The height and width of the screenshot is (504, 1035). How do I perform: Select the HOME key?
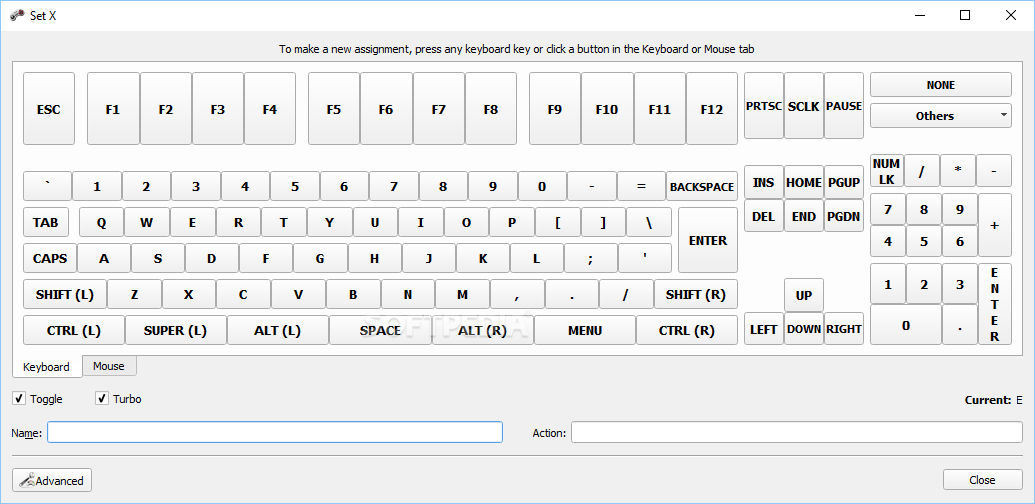(804, 182)
